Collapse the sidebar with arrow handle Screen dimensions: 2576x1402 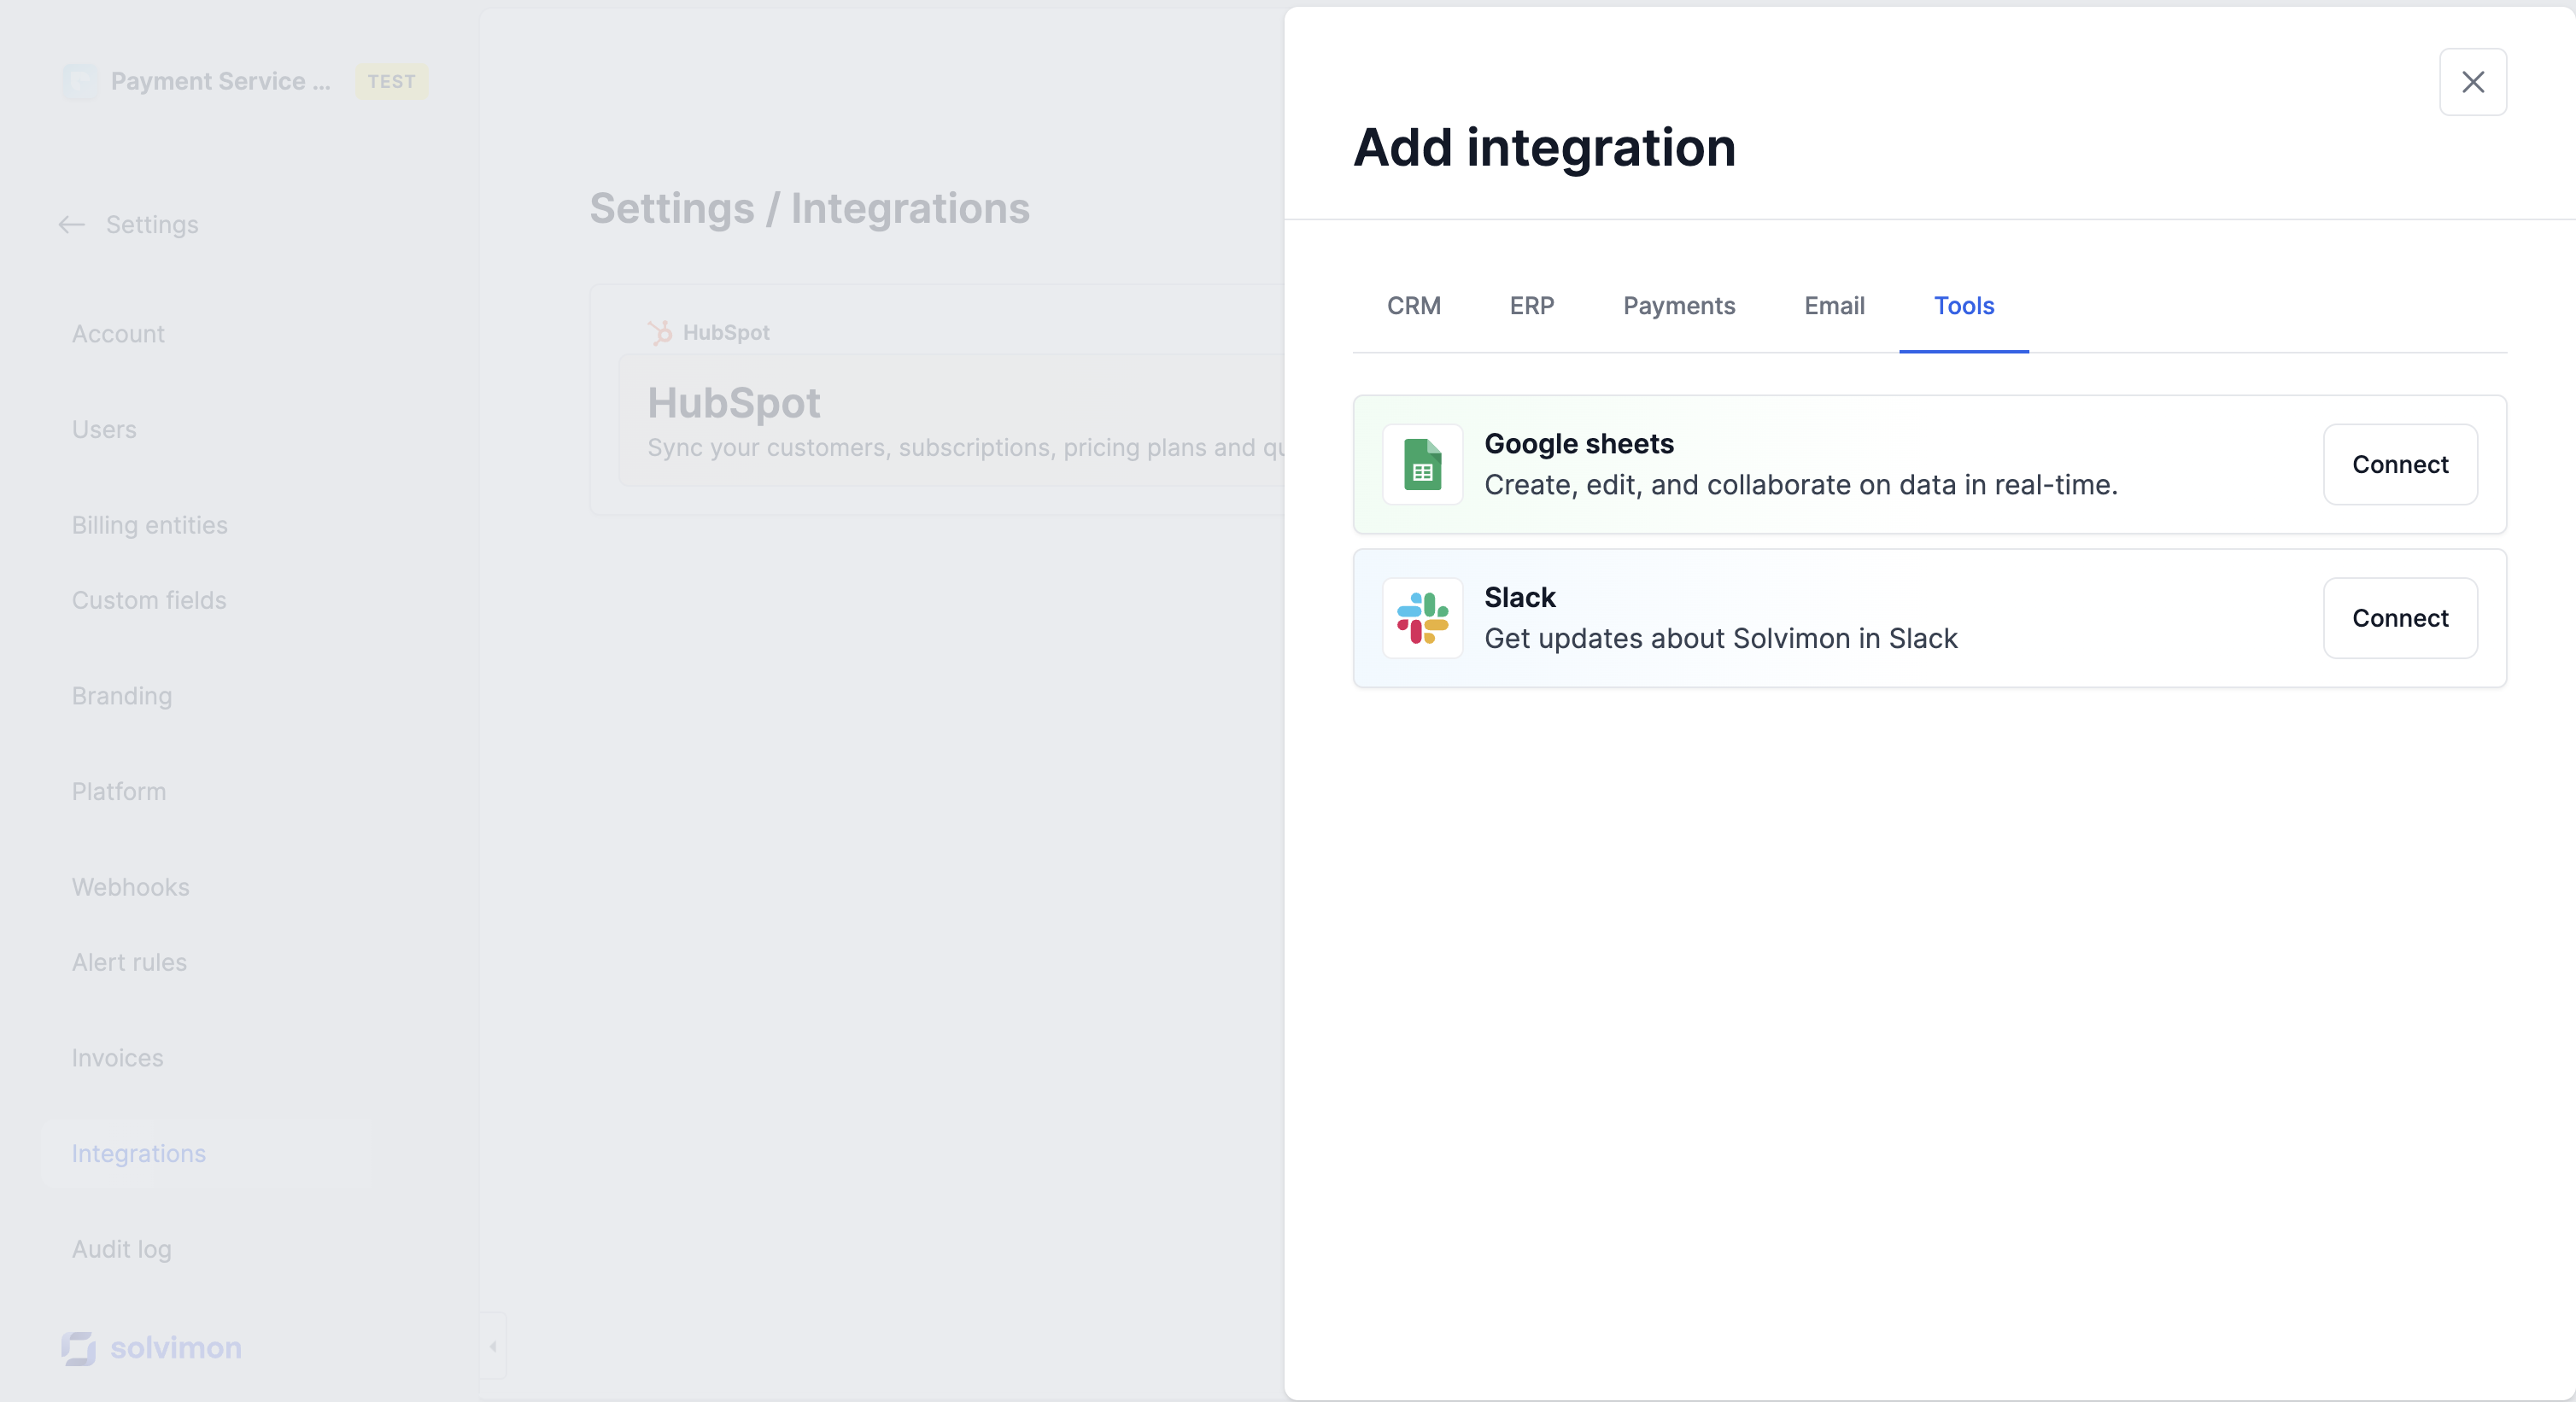tap(492, 1346)
